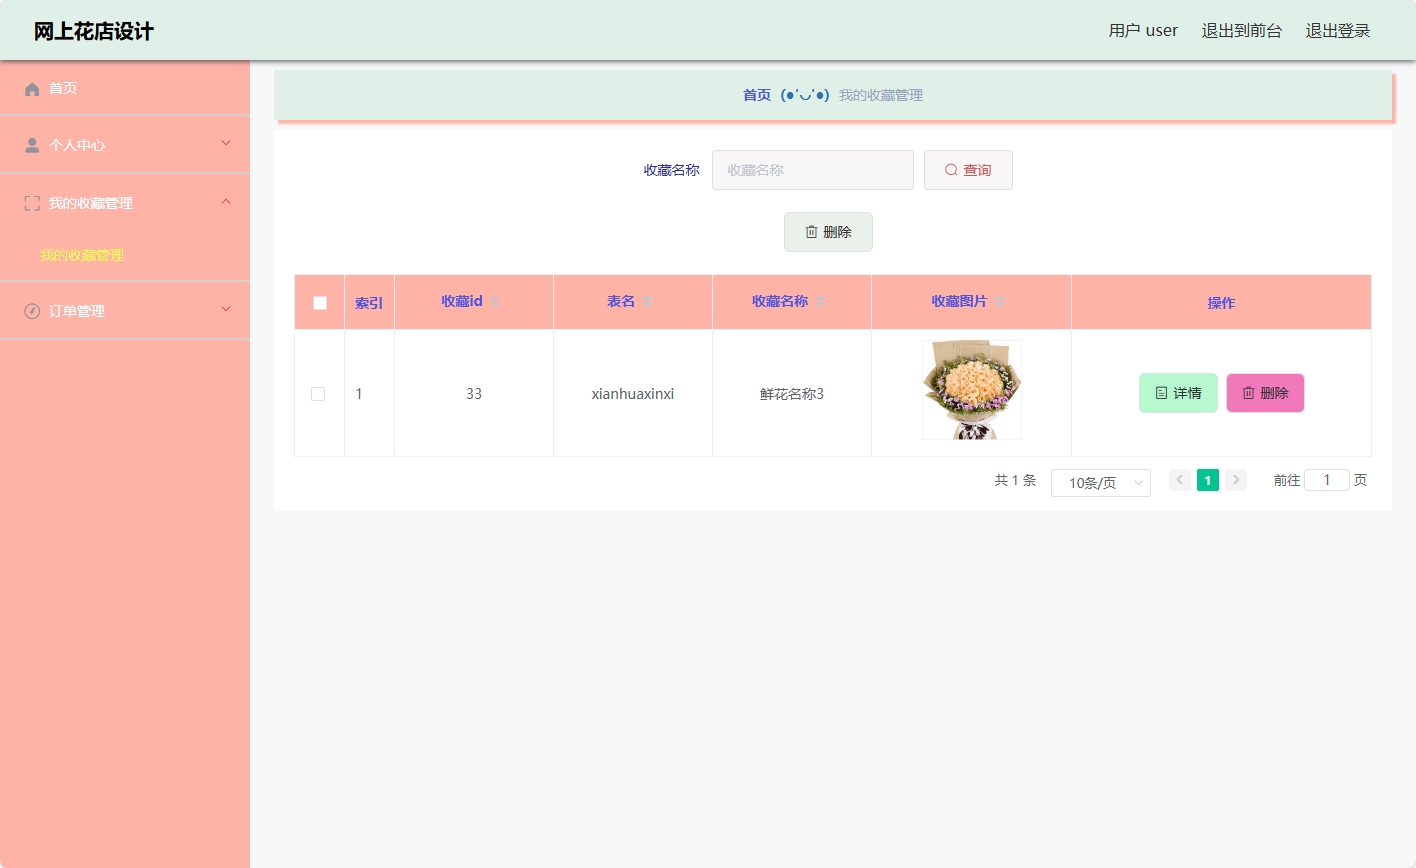
Task: Click 退出到前台 in the top bar
Action: 1241,30
